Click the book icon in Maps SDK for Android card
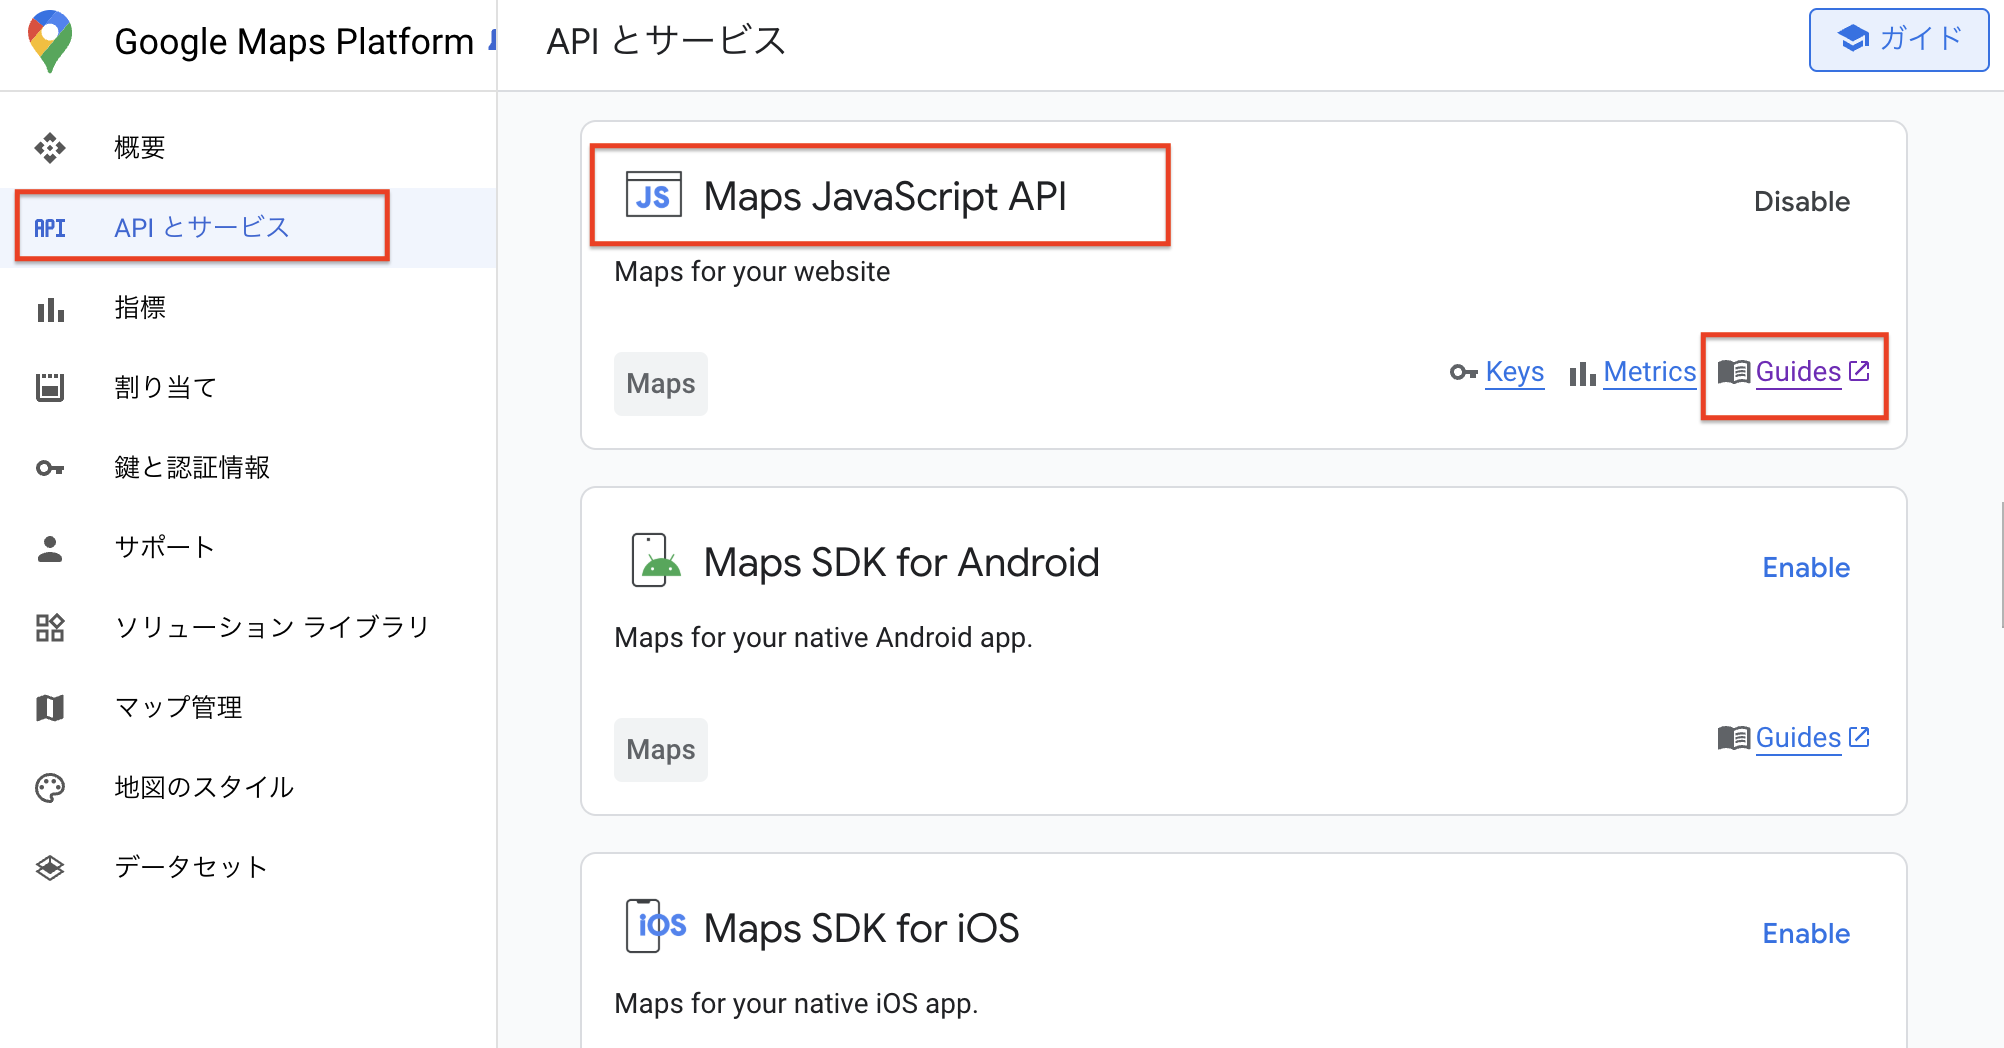 (x=1734, y=739)
